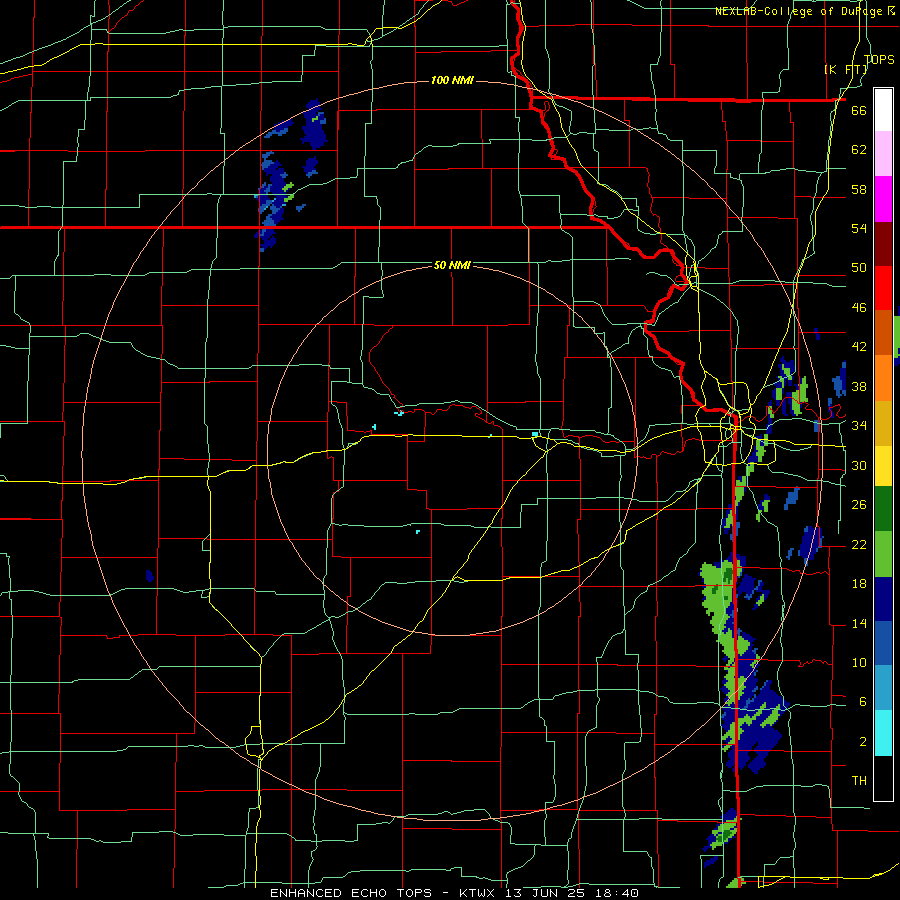This screenshot has height=900, width=900.
Task: Select the maroon legend color block
Action: (x=883, y=244)
